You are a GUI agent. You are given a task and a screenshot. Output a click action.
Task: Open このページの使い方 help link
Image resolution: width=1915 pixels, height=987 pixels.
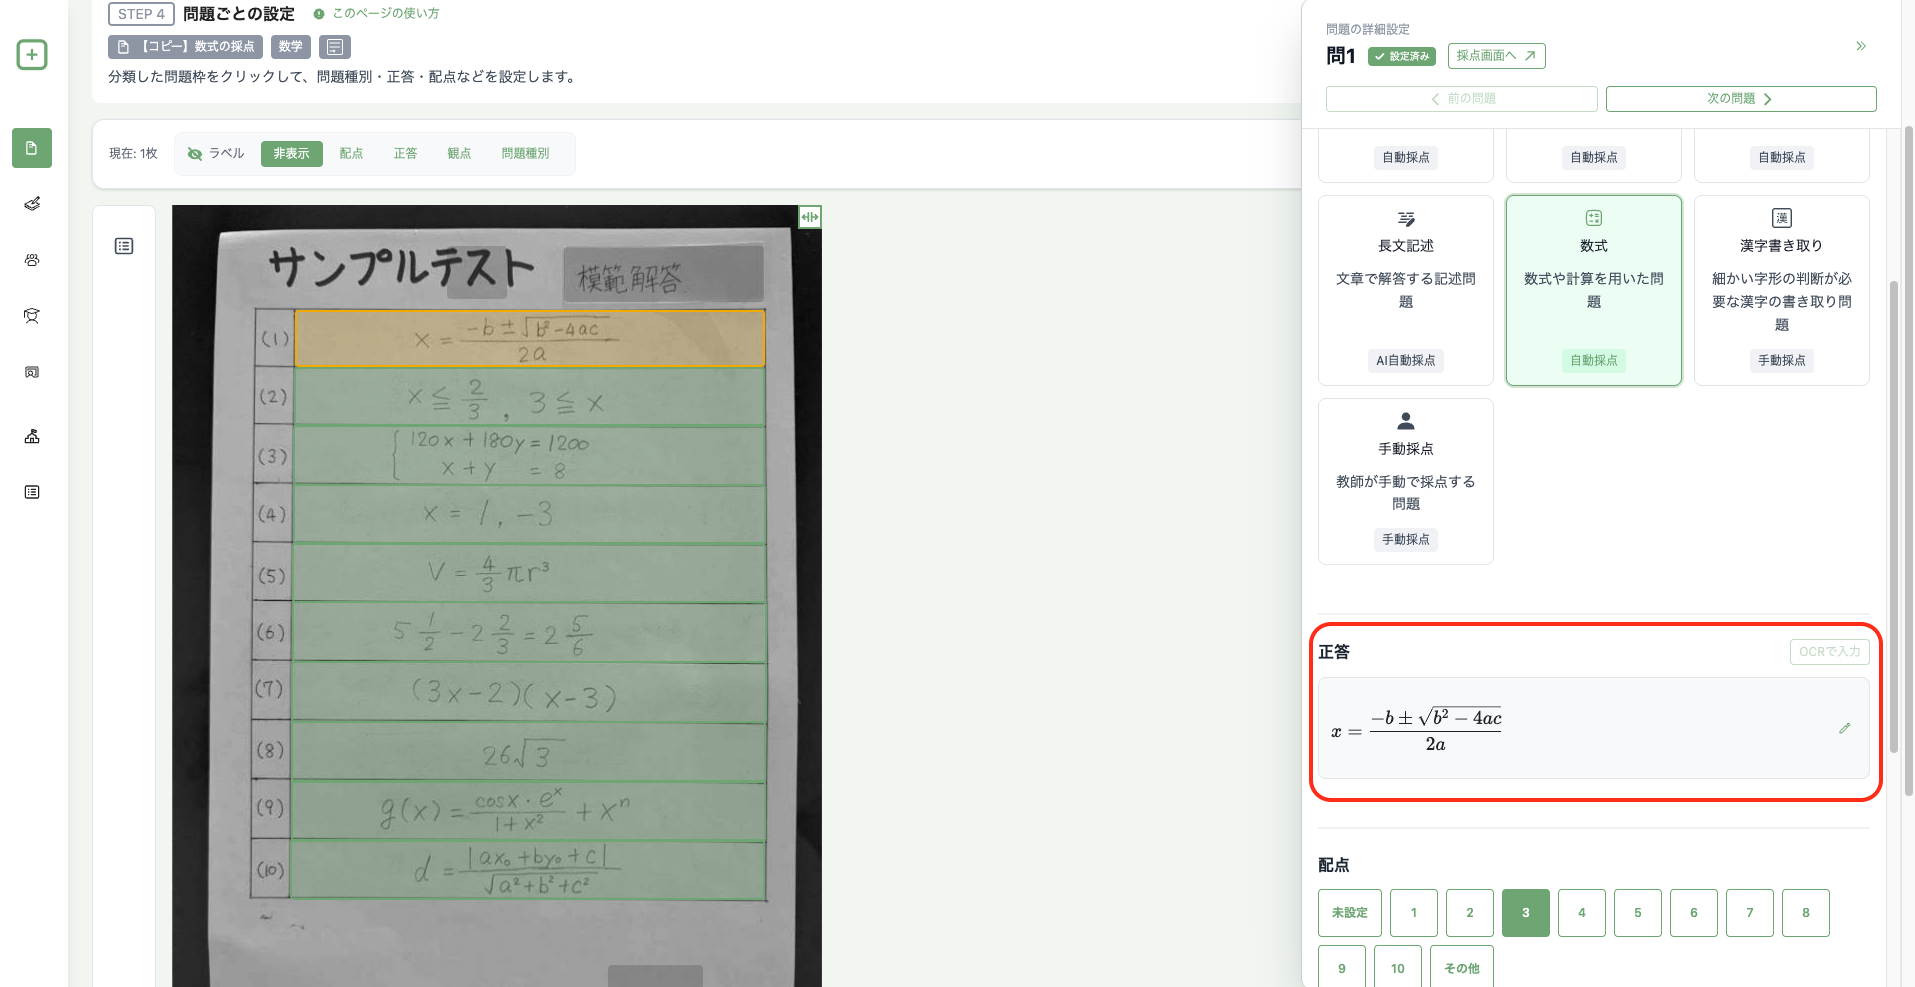pyautogui.click(x=377, y=14)
